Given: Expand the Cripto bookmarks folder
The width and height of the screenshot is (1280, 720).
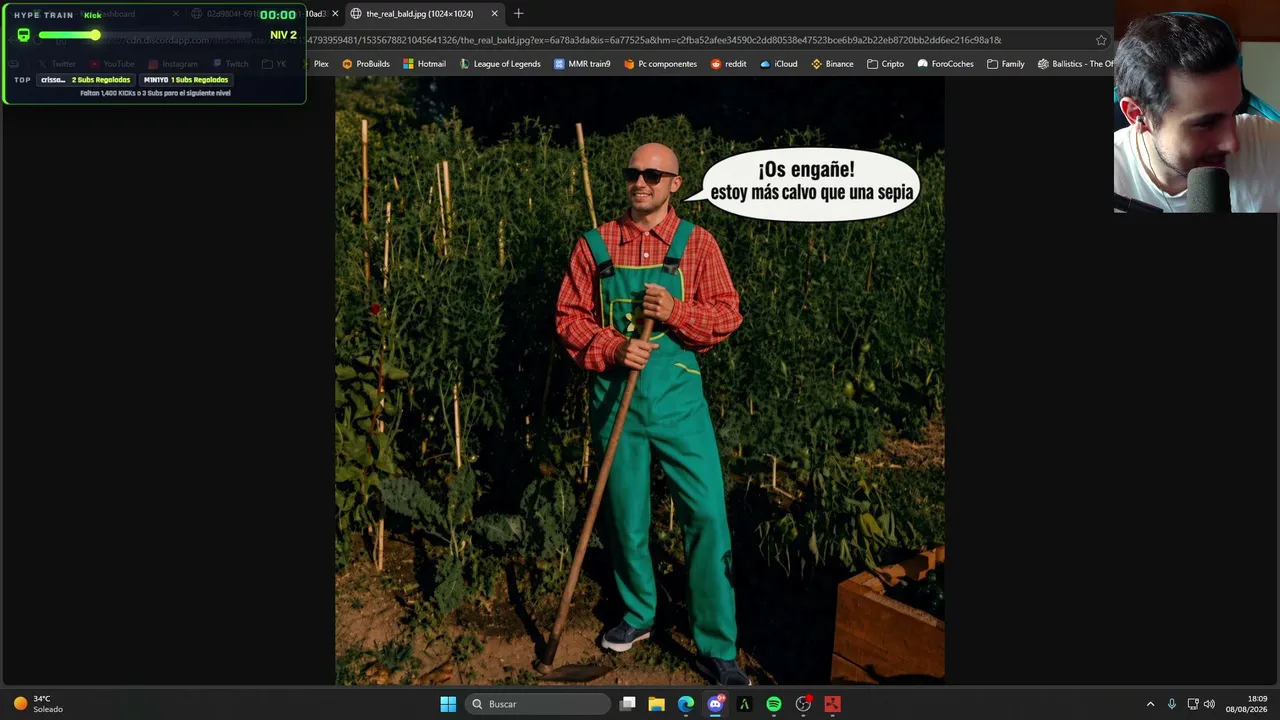Looking at the screenshot, I should click(885, 64).
